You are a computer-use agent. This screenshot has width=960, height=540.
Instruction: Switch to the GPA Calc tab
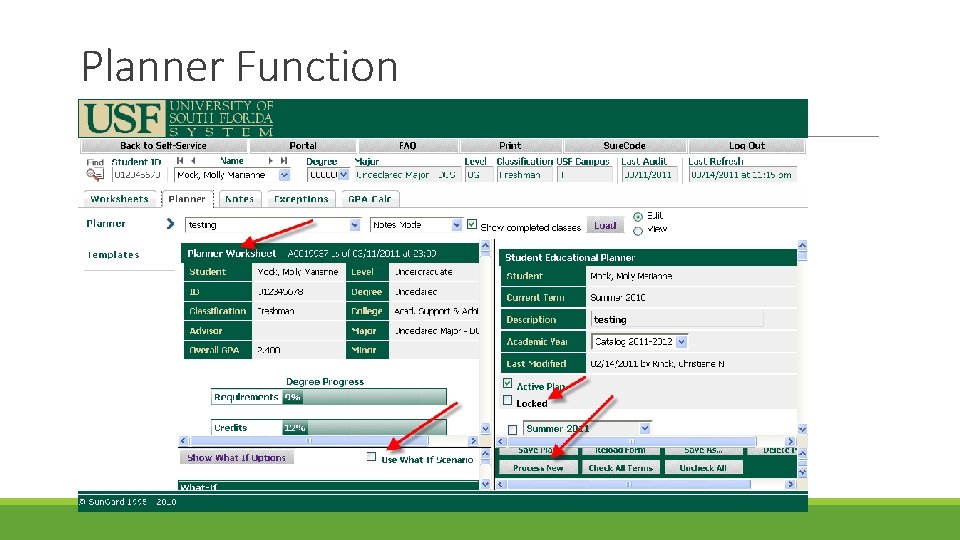pyautogui.click(x=370, y=199)
